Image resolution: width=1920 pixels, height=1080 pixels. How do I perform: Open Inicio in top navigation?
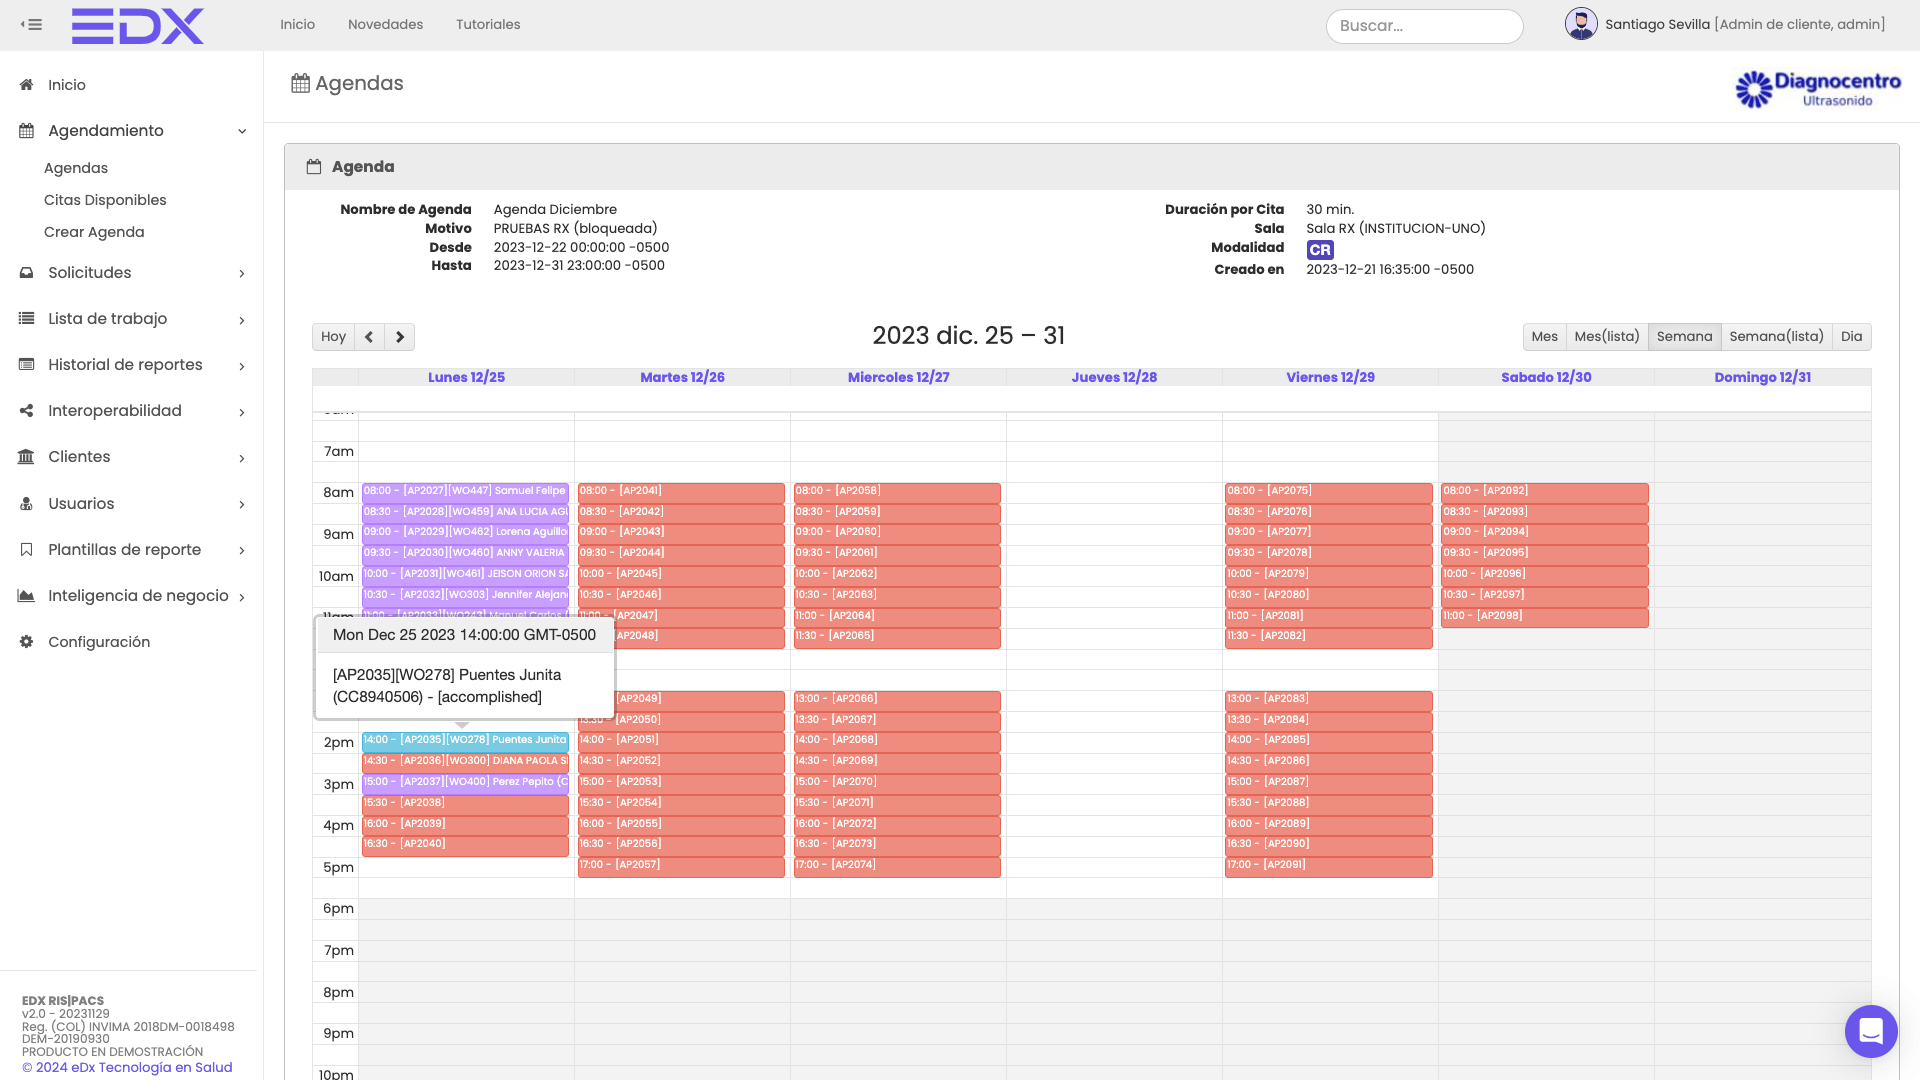[297, 24]
